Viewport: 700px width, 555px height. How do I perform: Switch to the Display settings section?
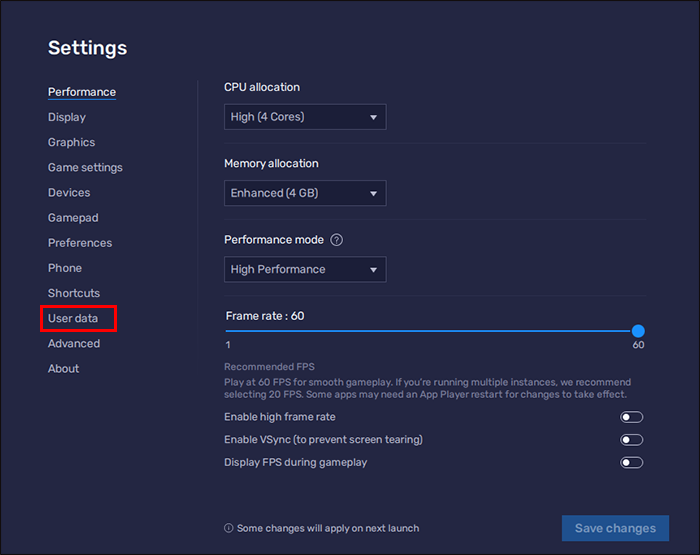click(67, 117)
